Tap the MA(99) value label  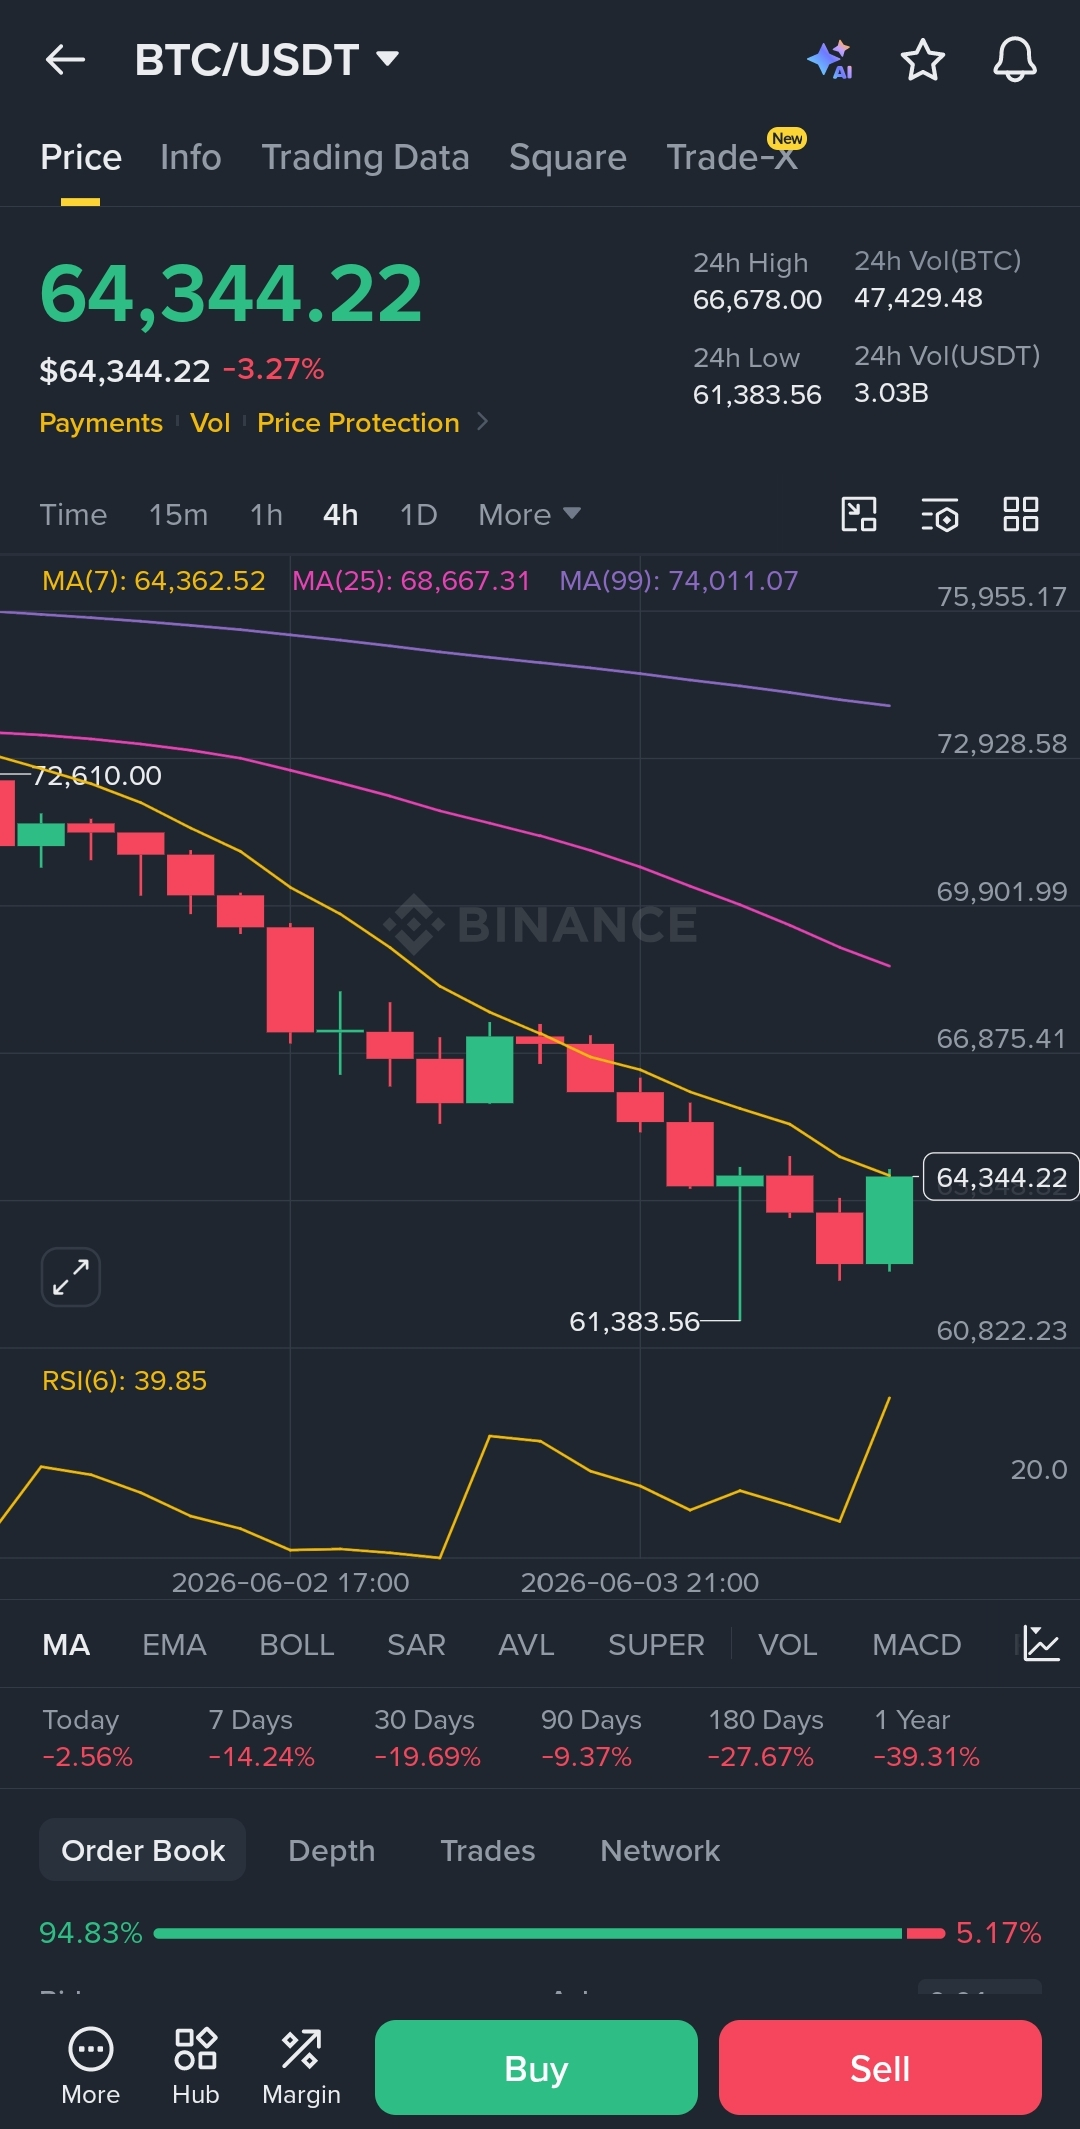[x=679, y=580]
